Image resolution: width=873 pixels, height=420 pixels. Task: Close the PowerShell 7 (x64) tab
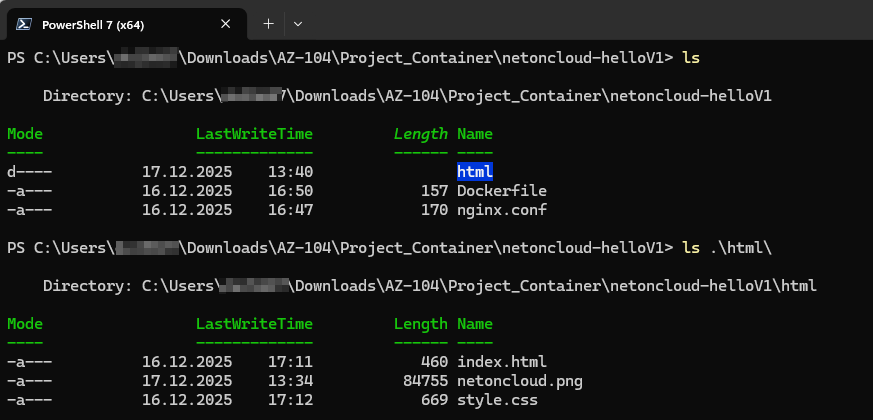click(226, 23)
